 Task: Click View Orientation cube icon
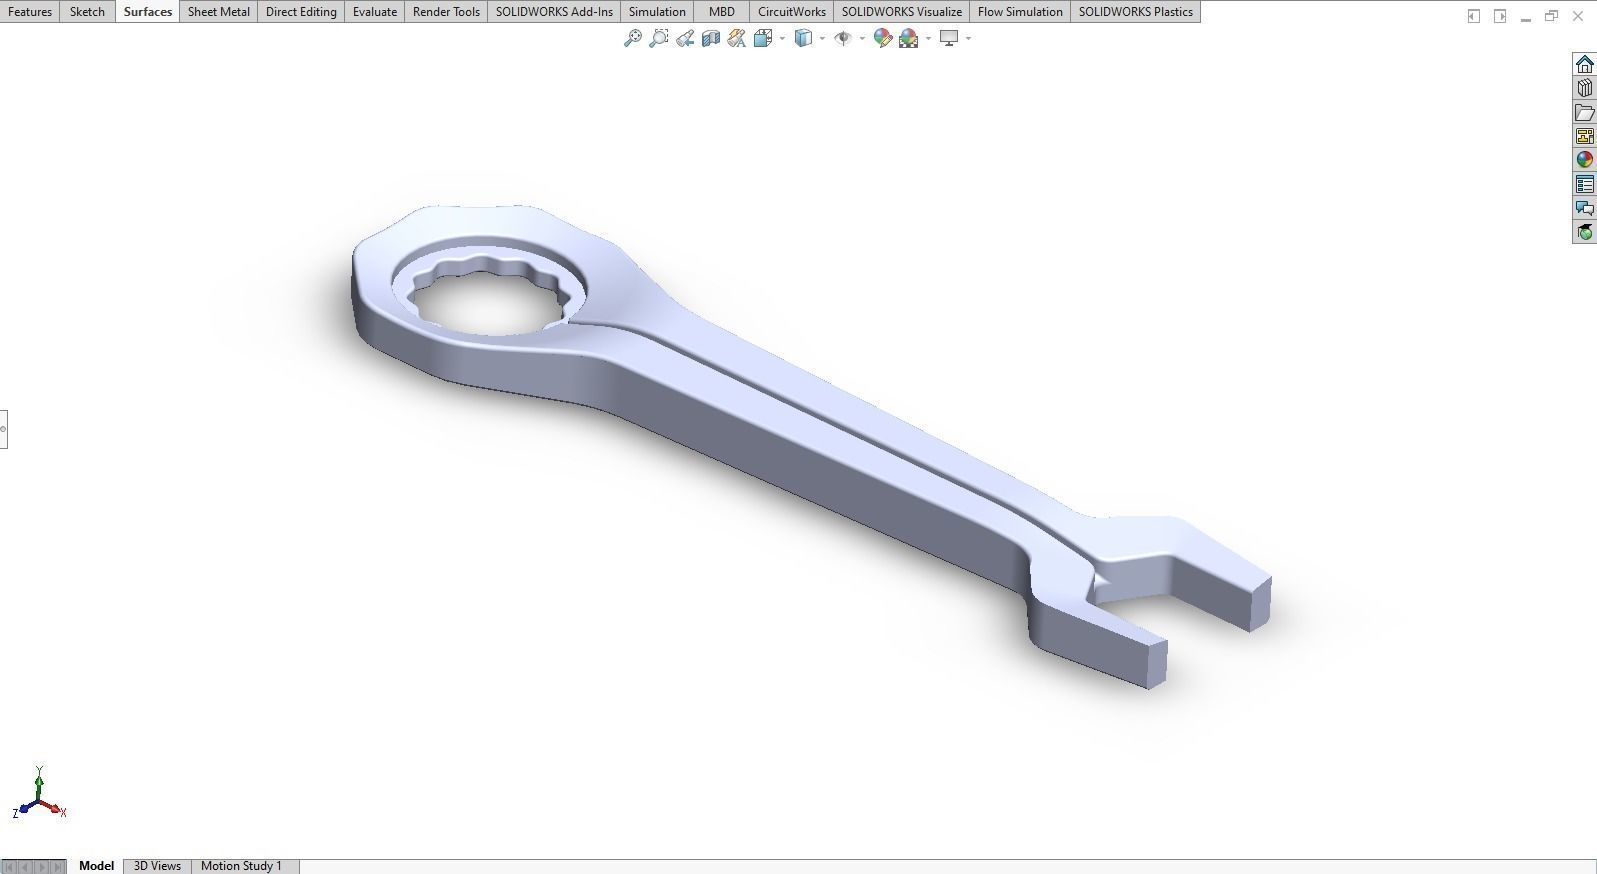pos(763,38)
